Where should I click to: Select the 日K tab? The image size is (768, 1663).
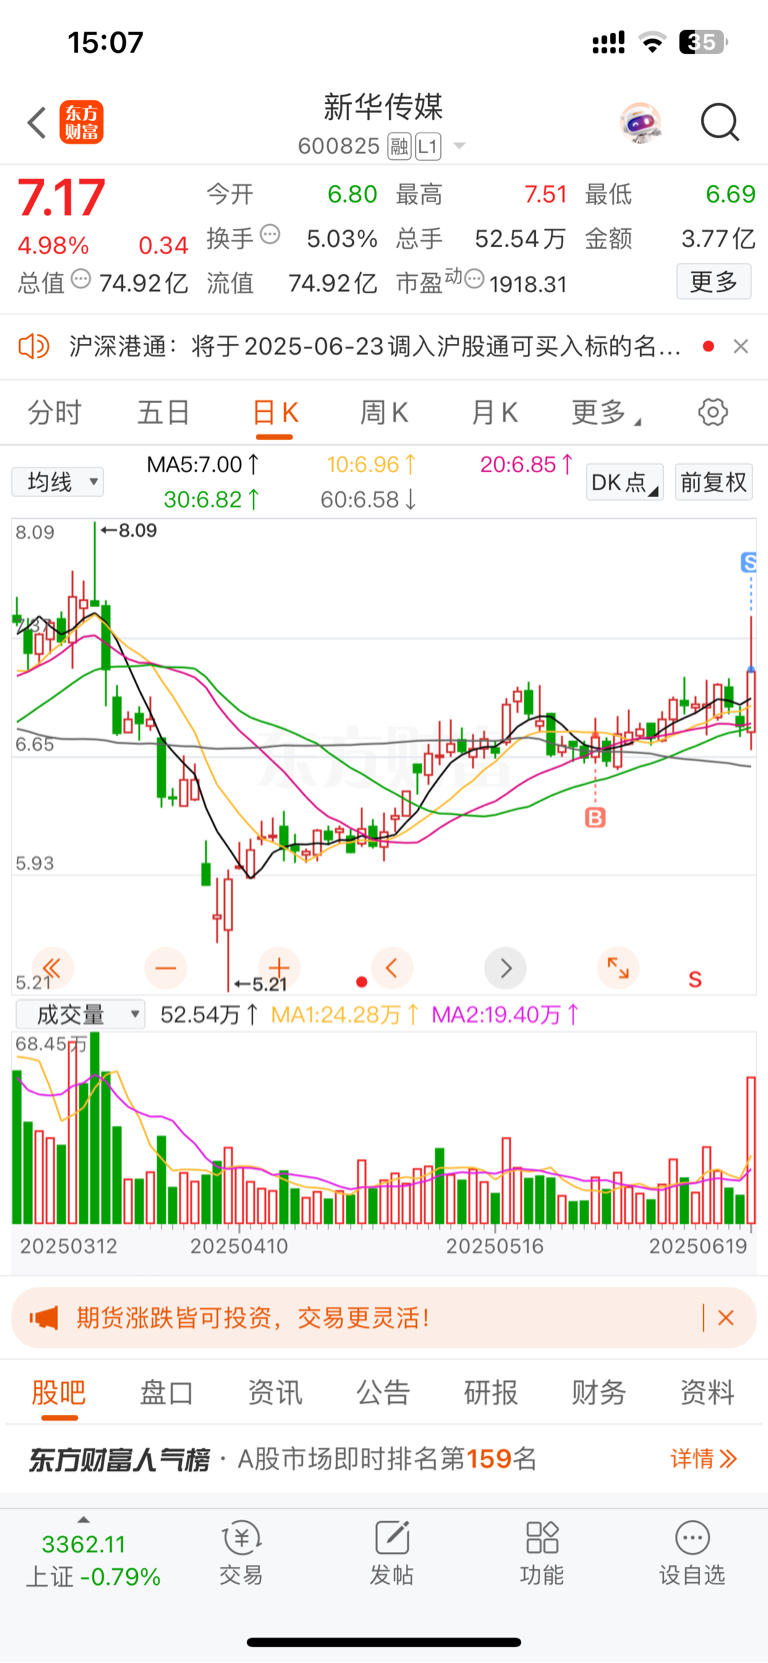coord(276,412)
